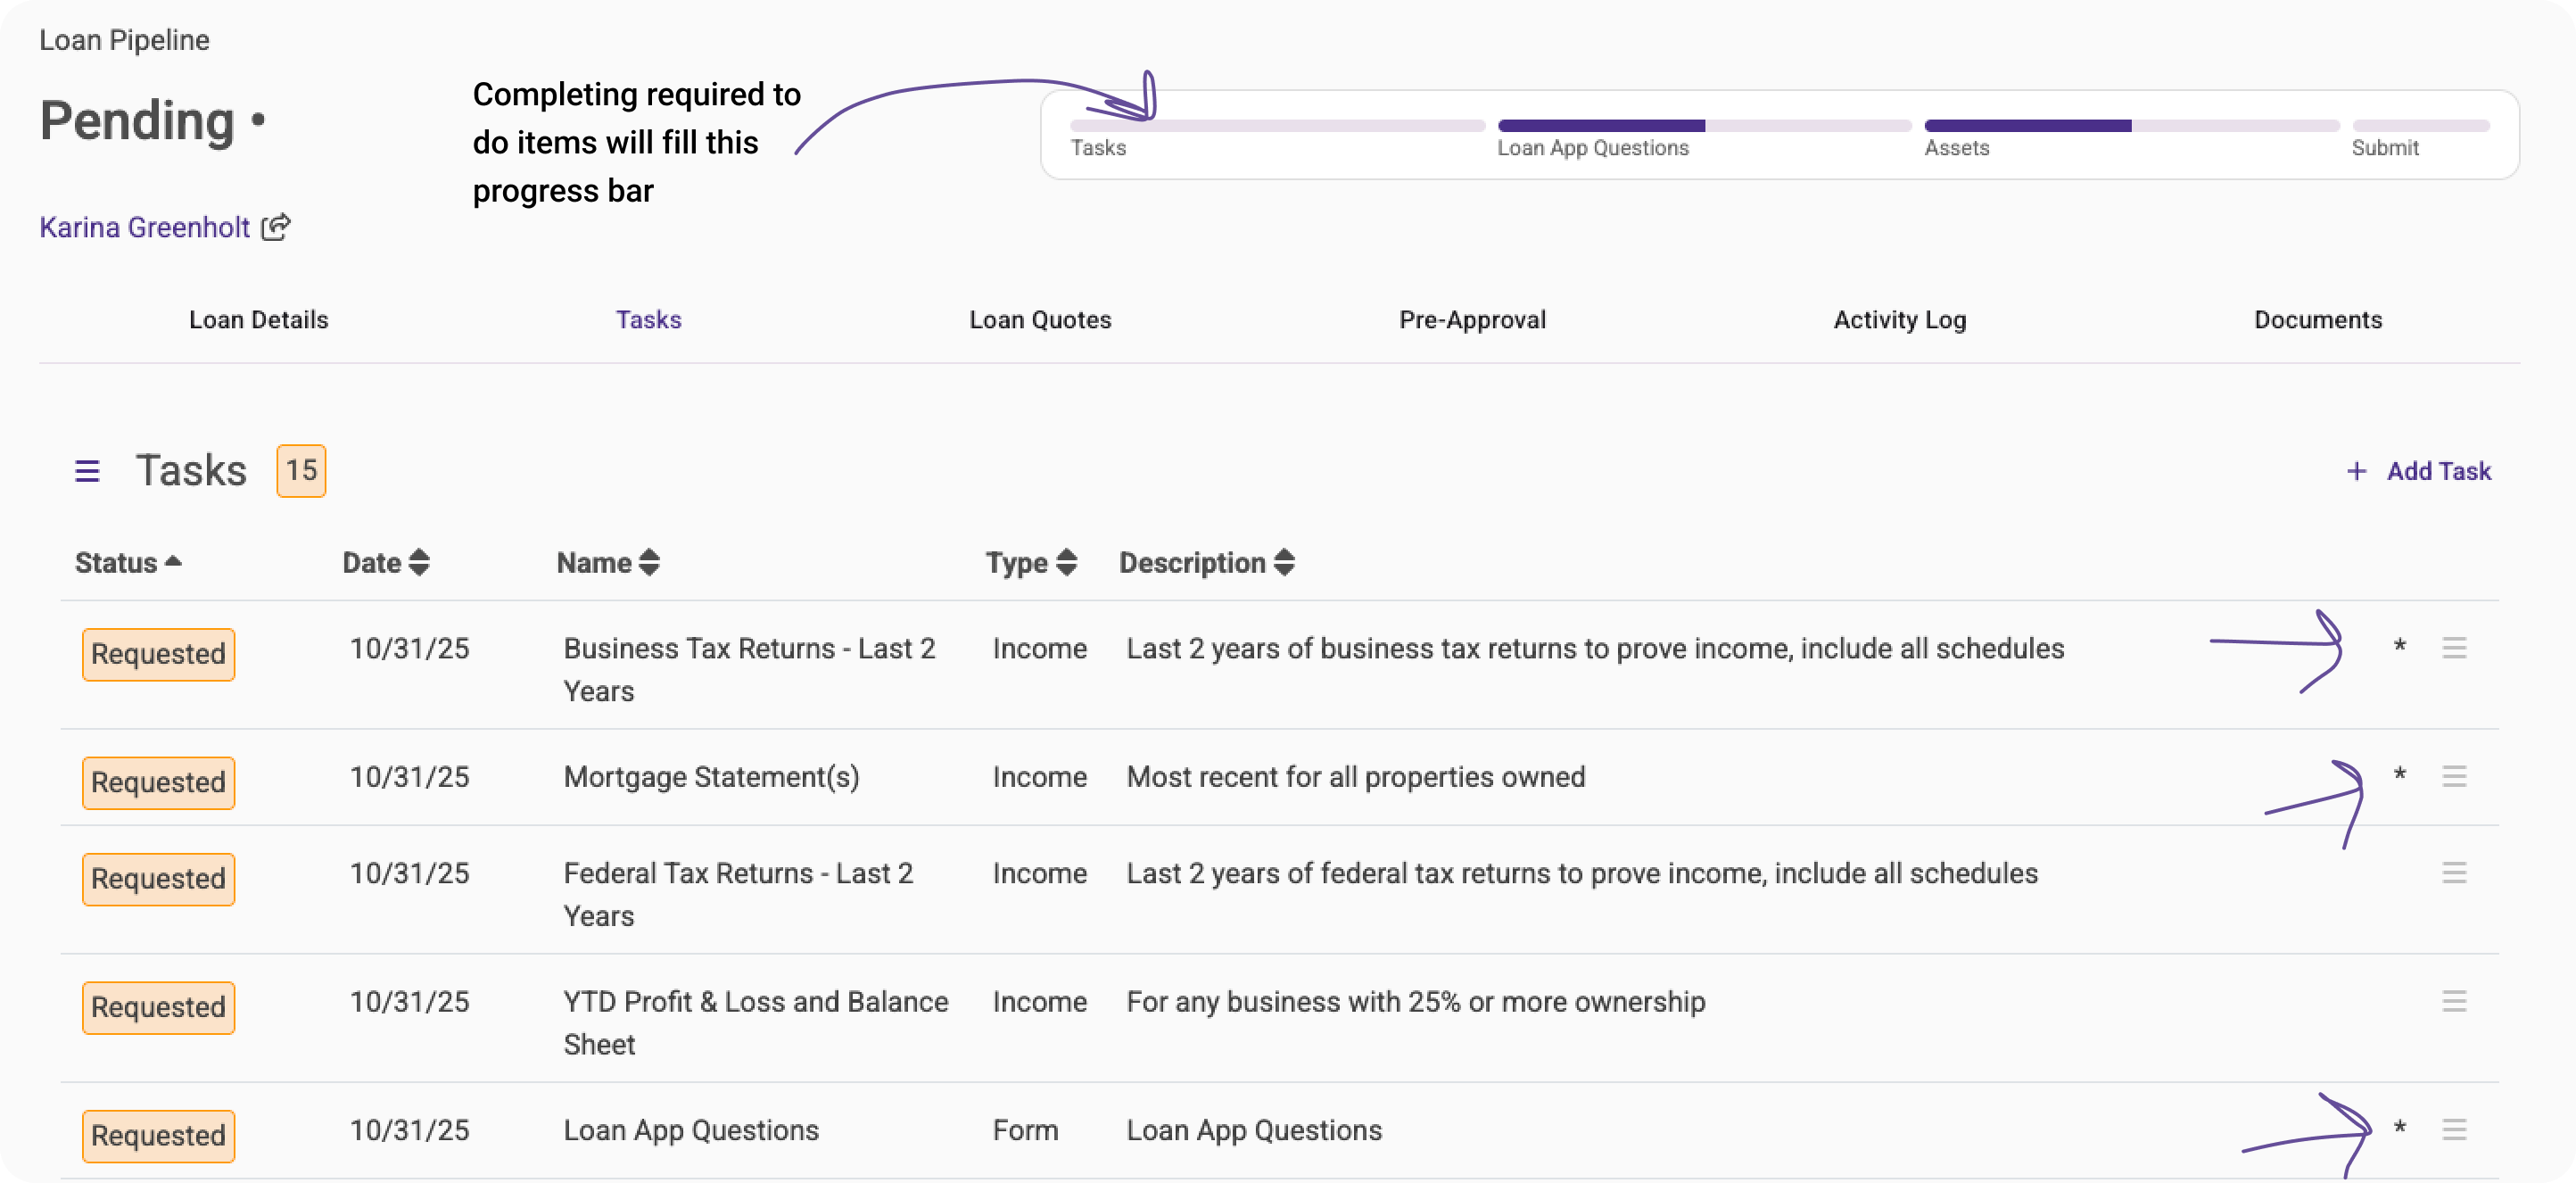Open row menu for Mortgage Statement(s) task
Image resolution: width=2576 pixels, height=1183 pixels.
tap(2454, 776)
